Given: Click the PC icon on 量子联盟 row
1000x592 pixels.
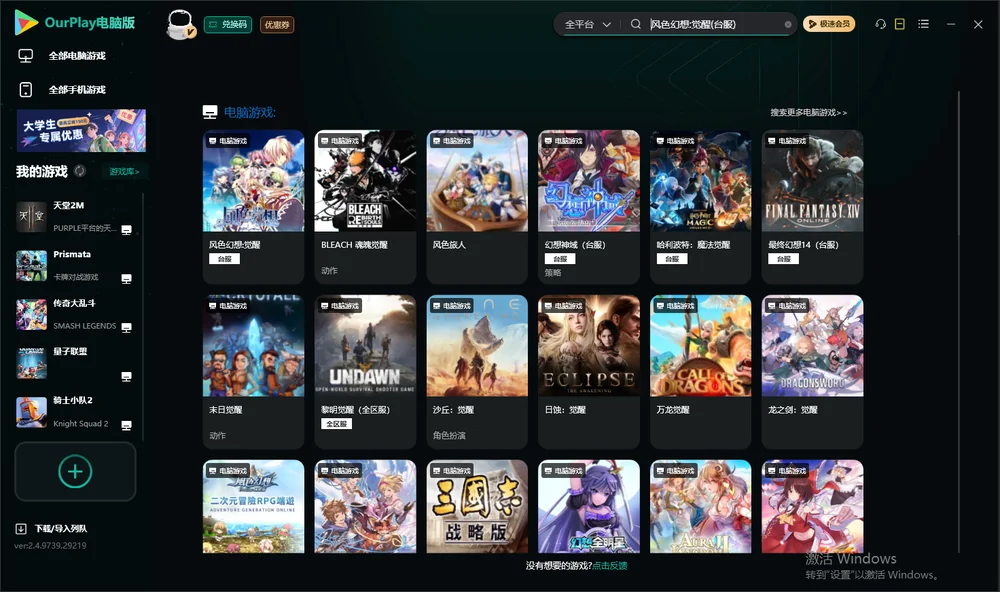Looking at the screenshot, I should tap(126, 376).
